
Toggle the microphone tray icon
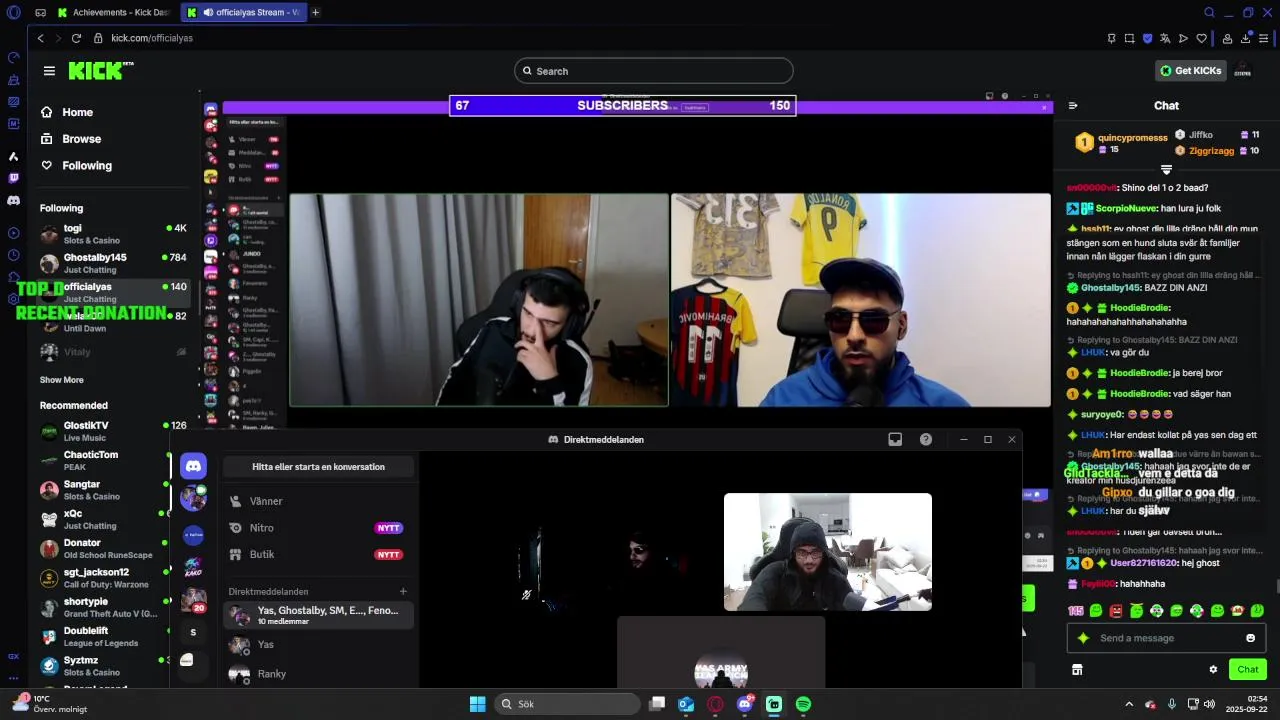coord(1171,704)
